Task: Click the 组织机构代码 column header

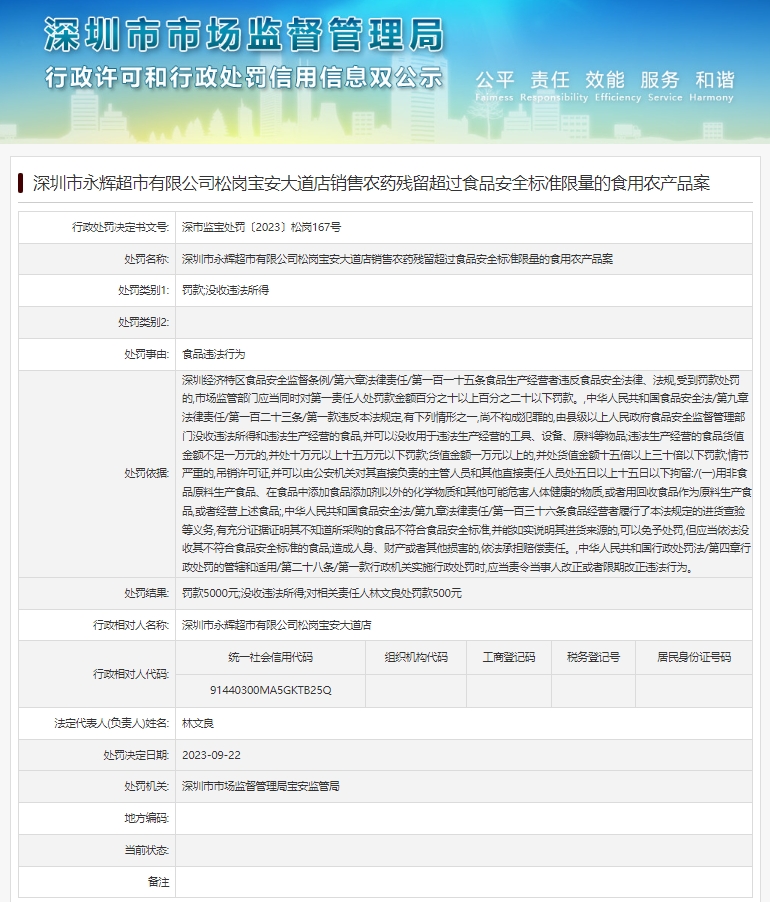Action: [416, 657]
